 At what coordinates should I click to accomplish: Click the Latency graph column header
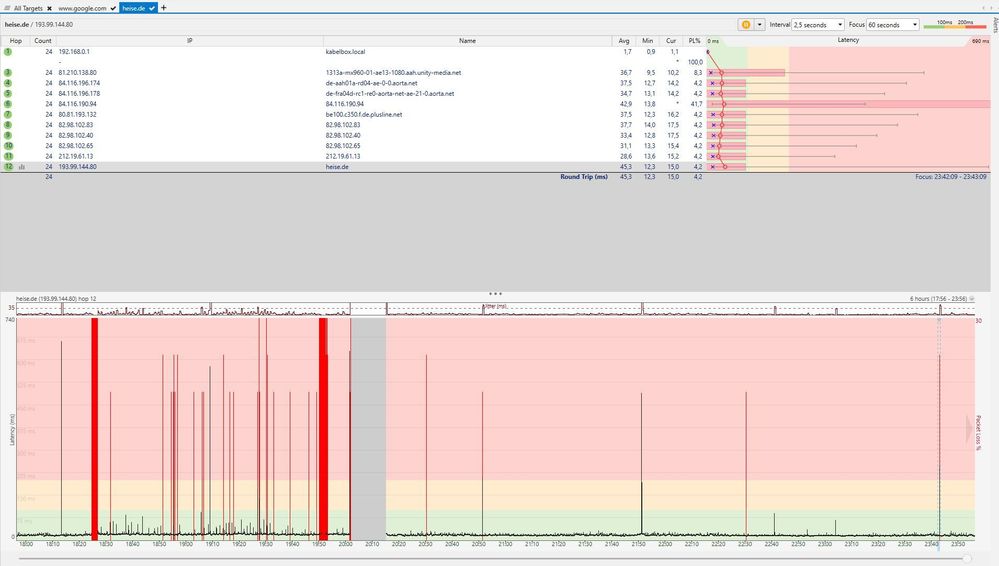point(848,40)
